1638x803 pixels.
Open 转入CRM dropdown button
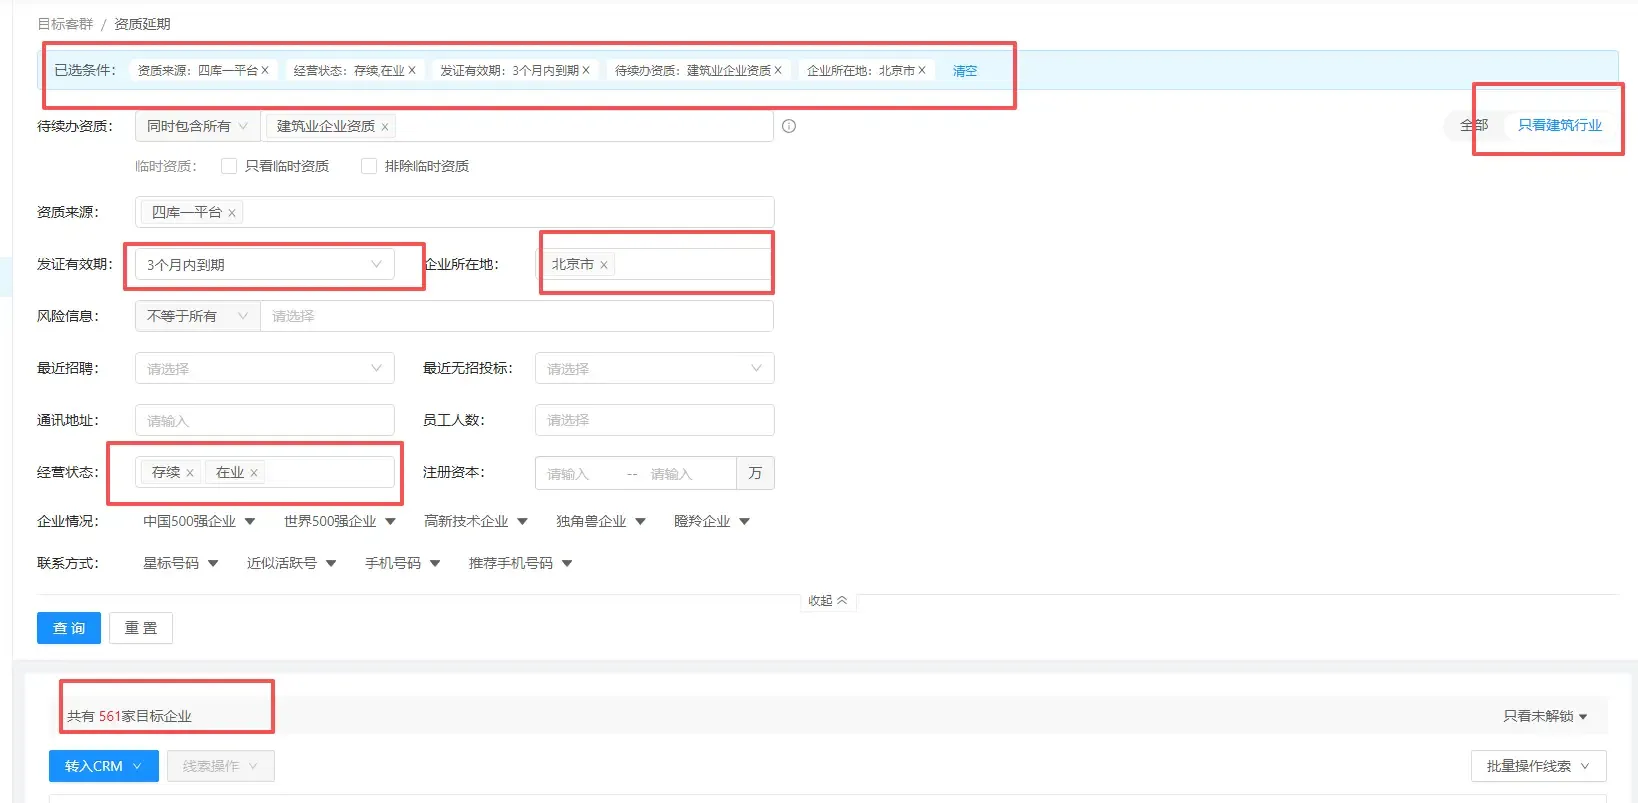(x=104, y=766)
